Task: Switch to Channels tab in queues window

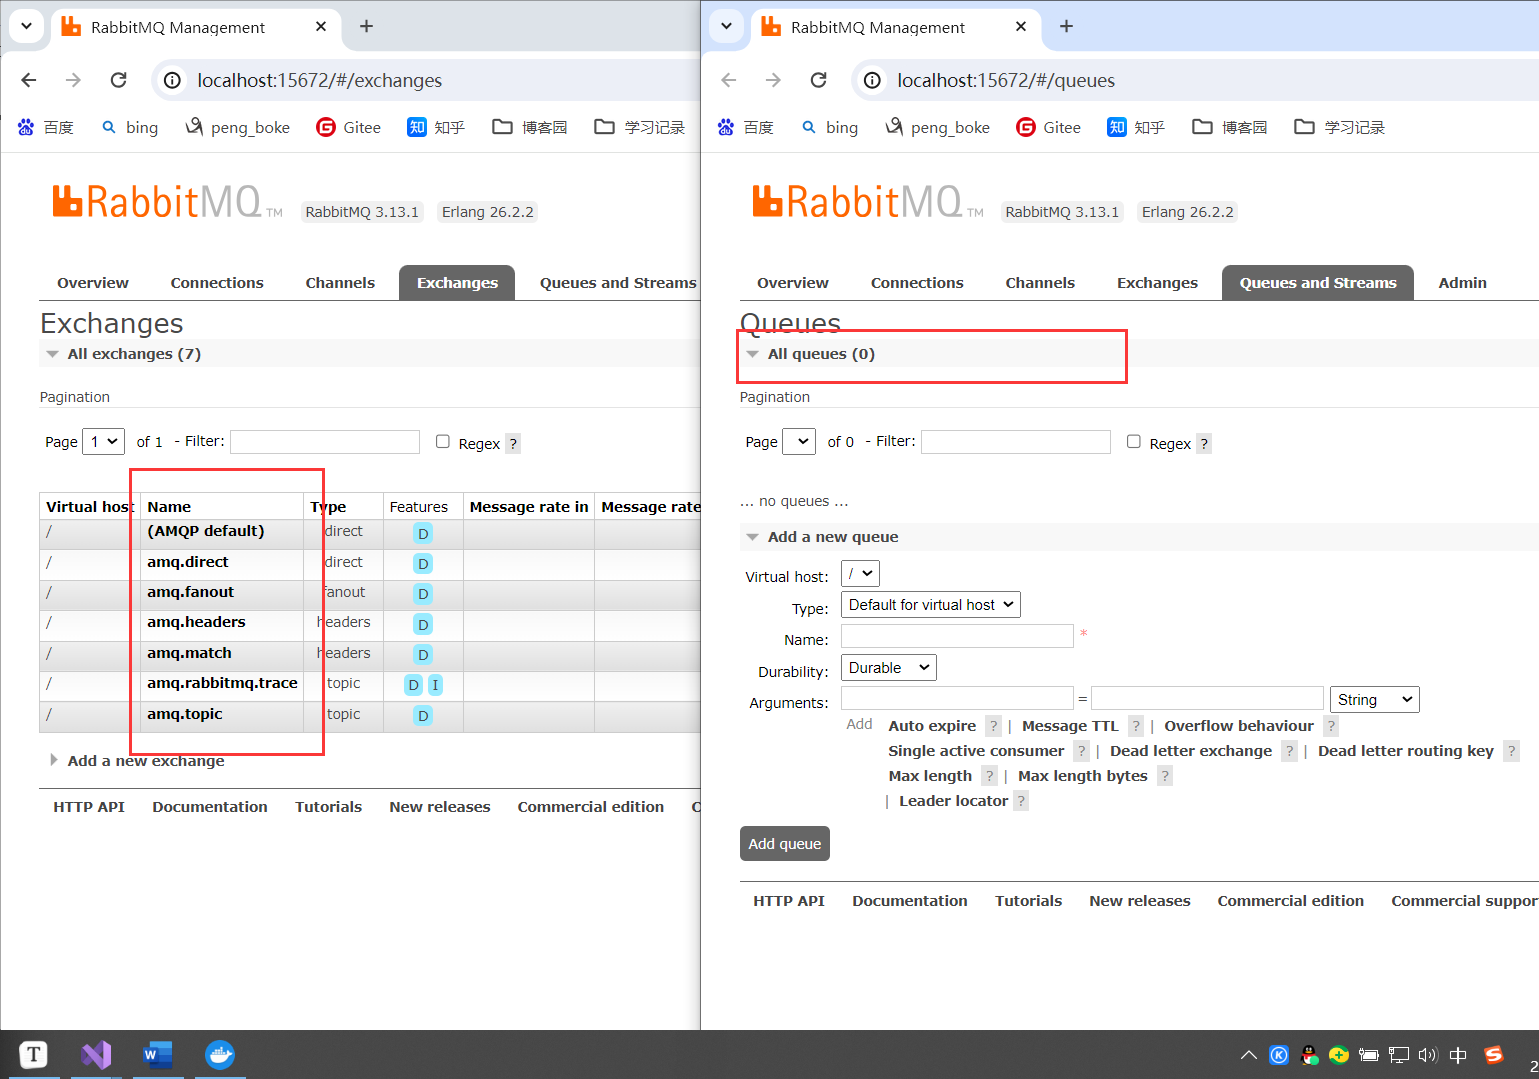Action: point(1040,283)
